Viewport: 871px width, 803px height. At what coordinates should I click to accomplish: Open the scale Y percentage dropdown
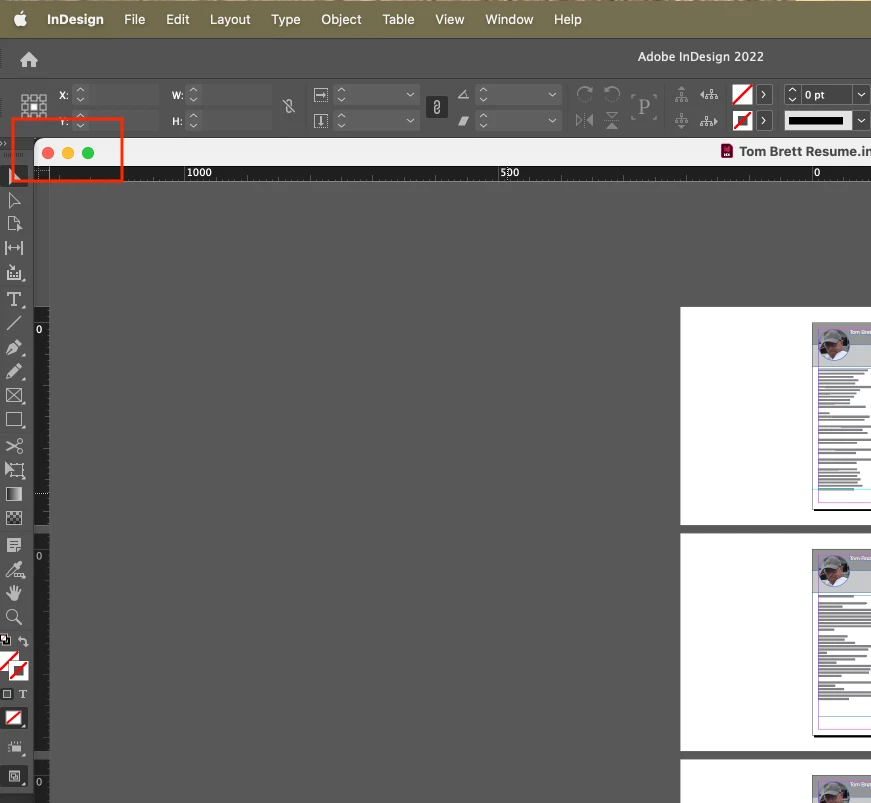[410, 121]
